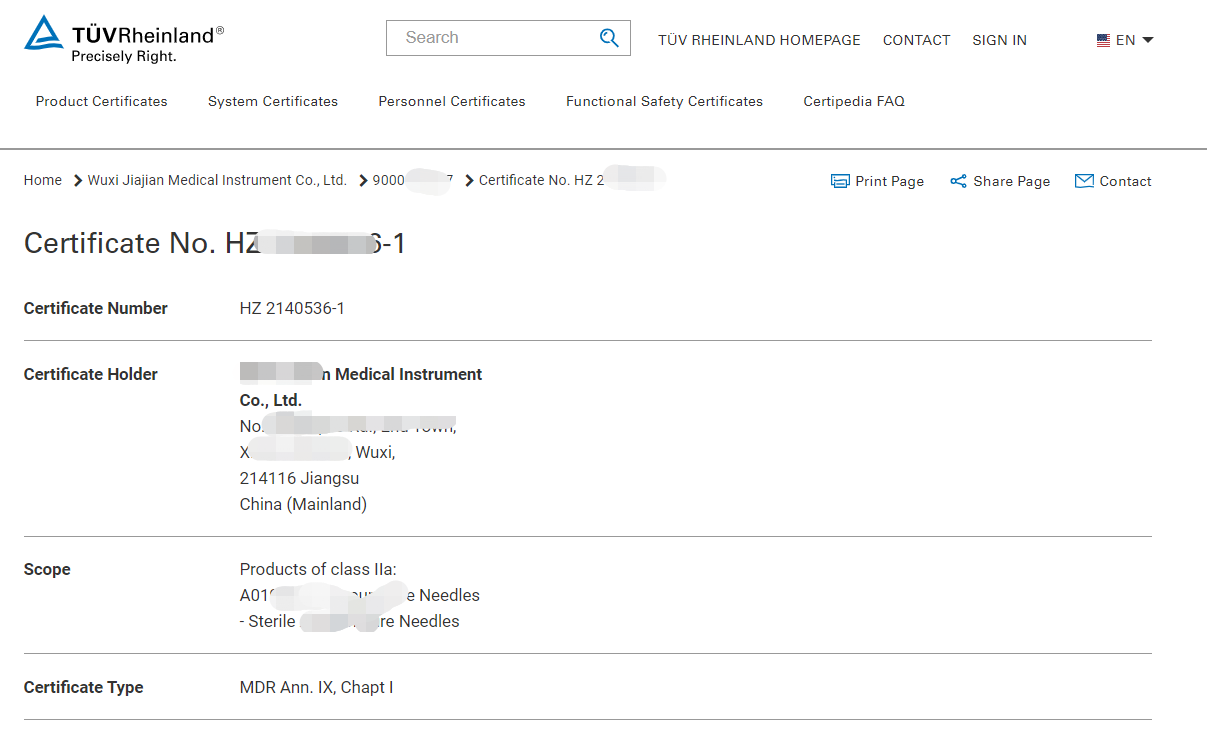Click the share icon beside Share Page

click(958, 181)
